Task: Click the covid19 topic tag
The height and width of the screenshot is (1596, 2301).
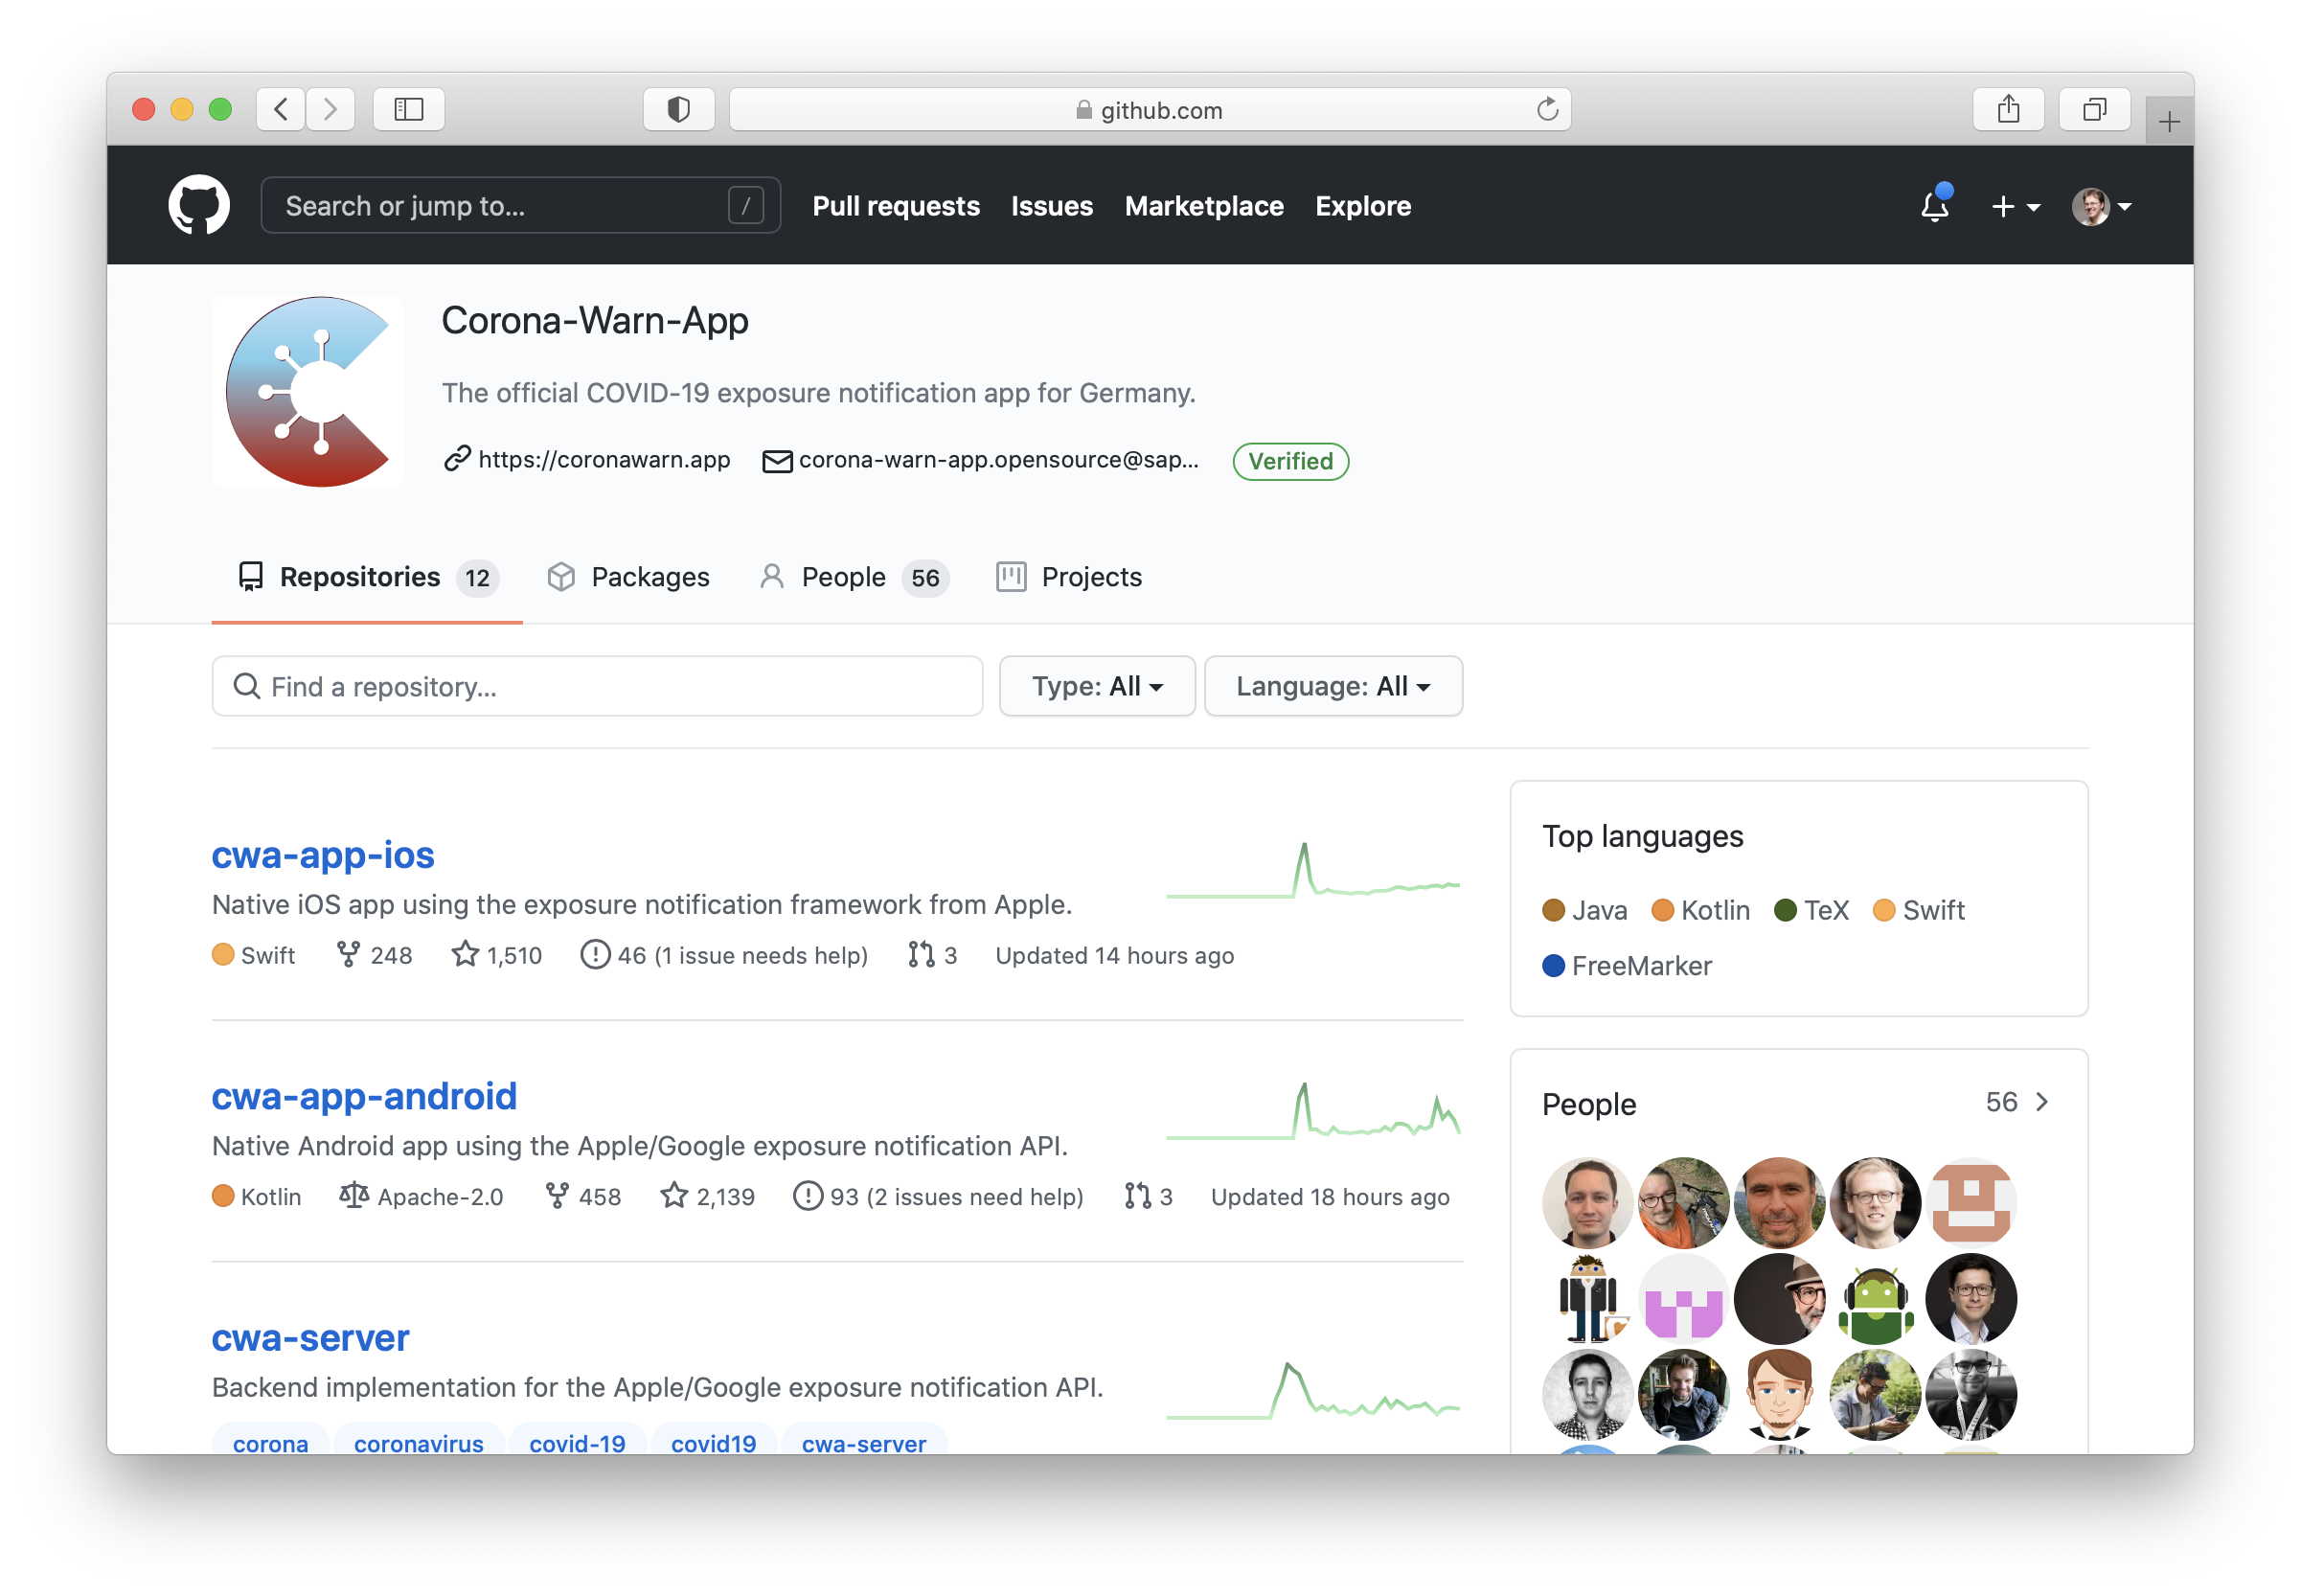Action: 713,1442
